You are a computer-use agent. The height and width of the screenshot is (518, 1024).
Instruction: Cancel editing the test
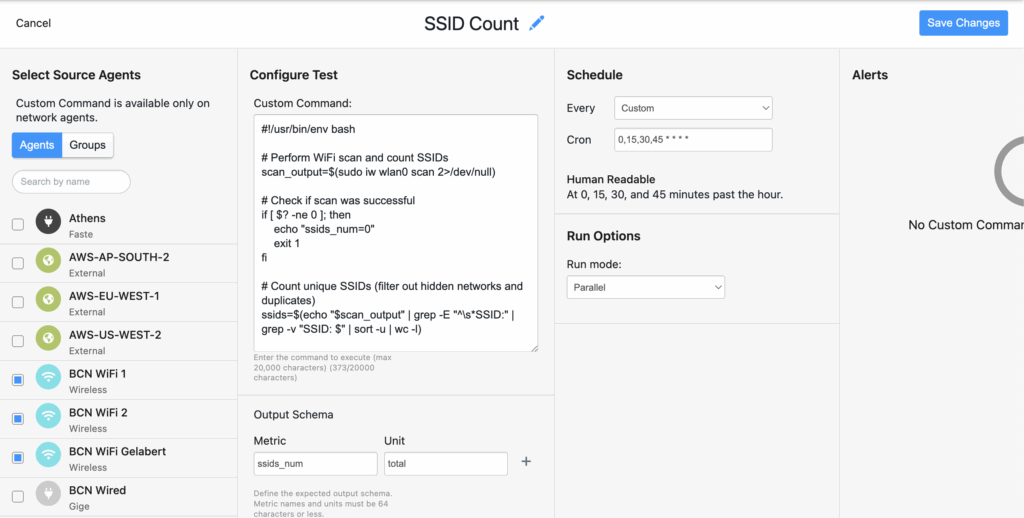pyautogui.click(x=33, y=23)
